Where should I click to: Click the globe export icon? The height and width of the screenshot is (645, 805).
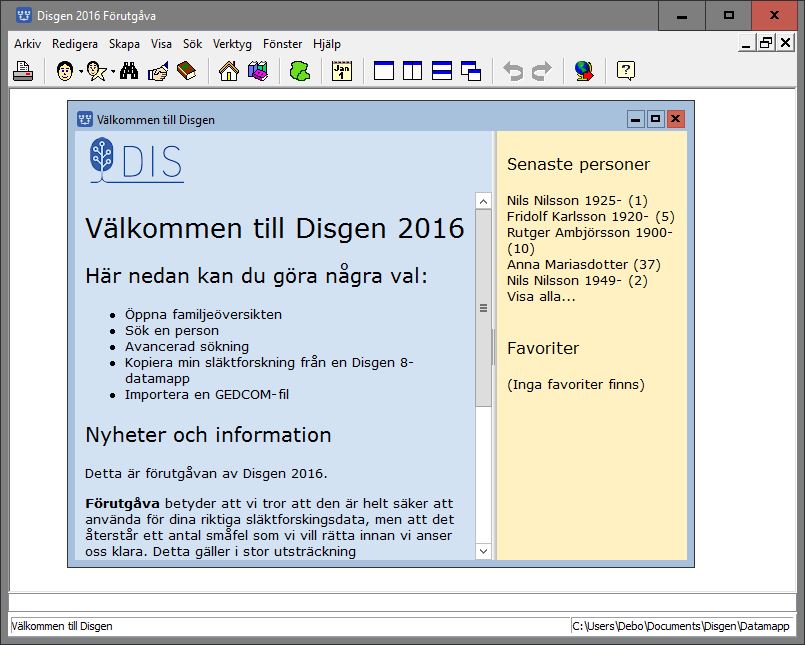pos(584,71)
